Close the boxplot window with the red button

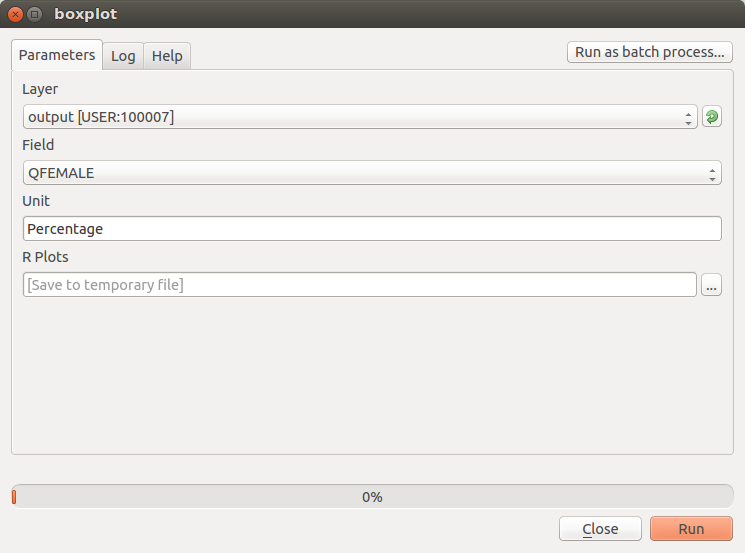15,14
